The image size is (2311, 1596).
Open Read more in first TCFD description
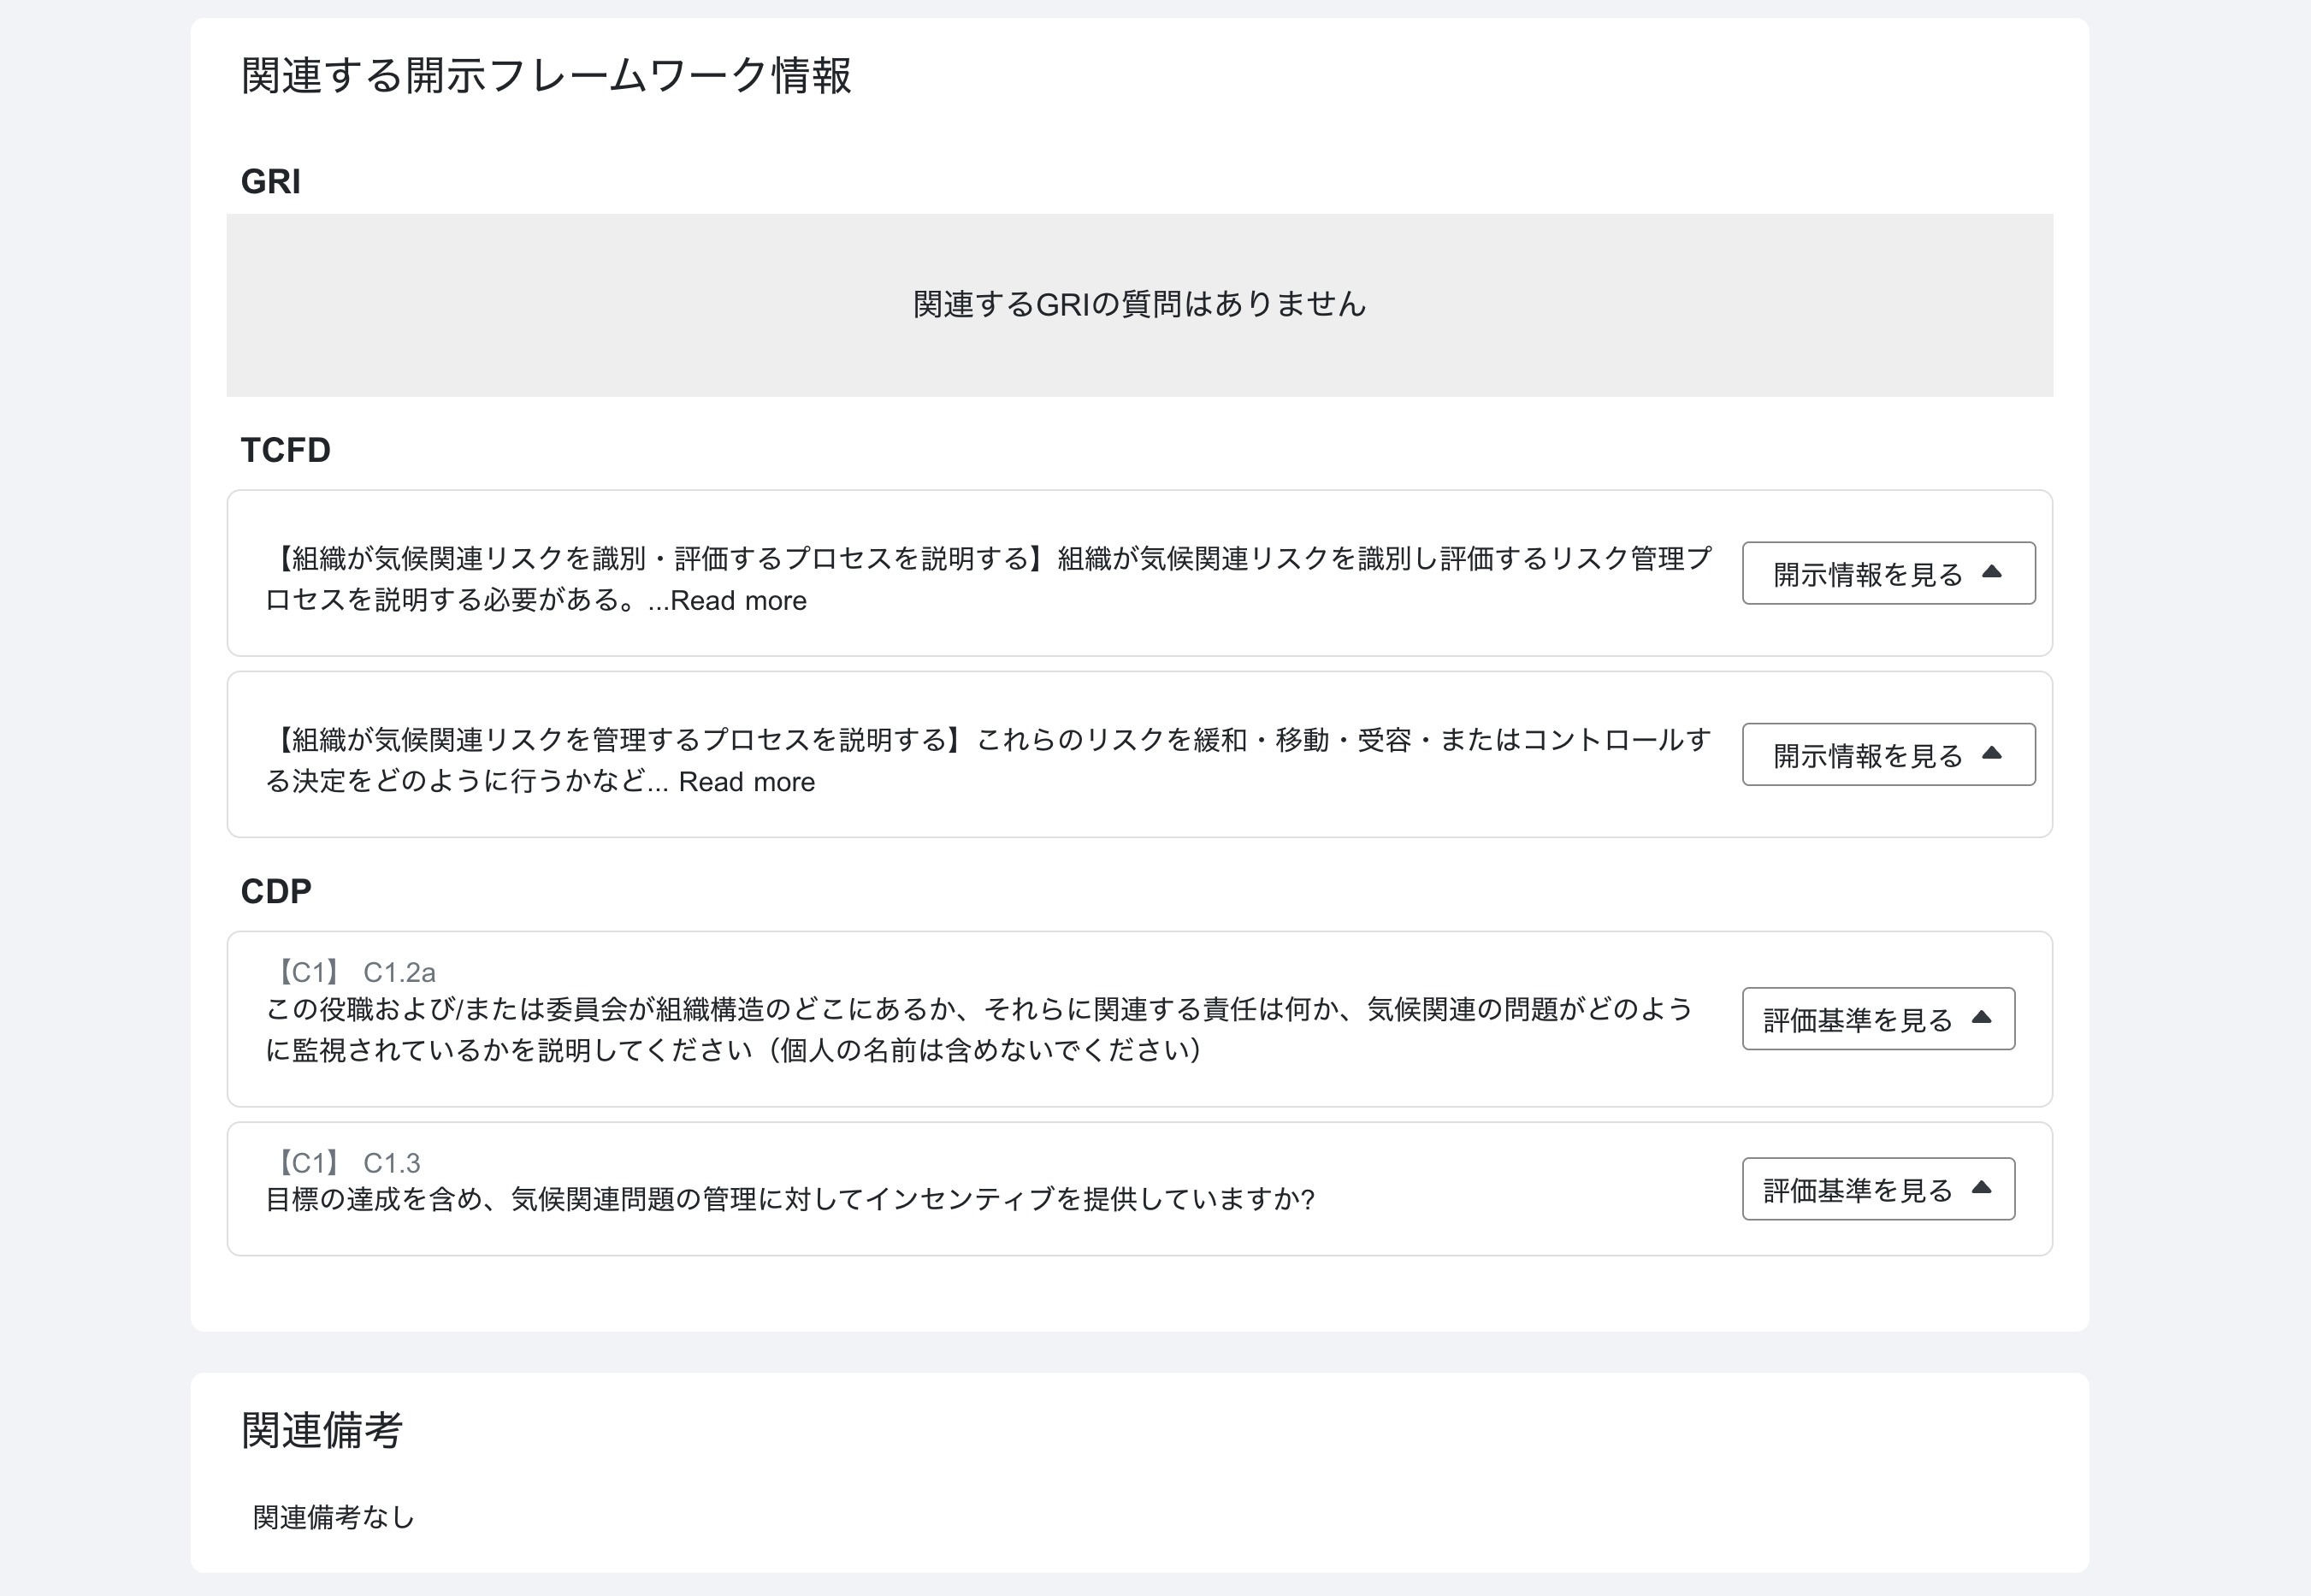(738, 601)
